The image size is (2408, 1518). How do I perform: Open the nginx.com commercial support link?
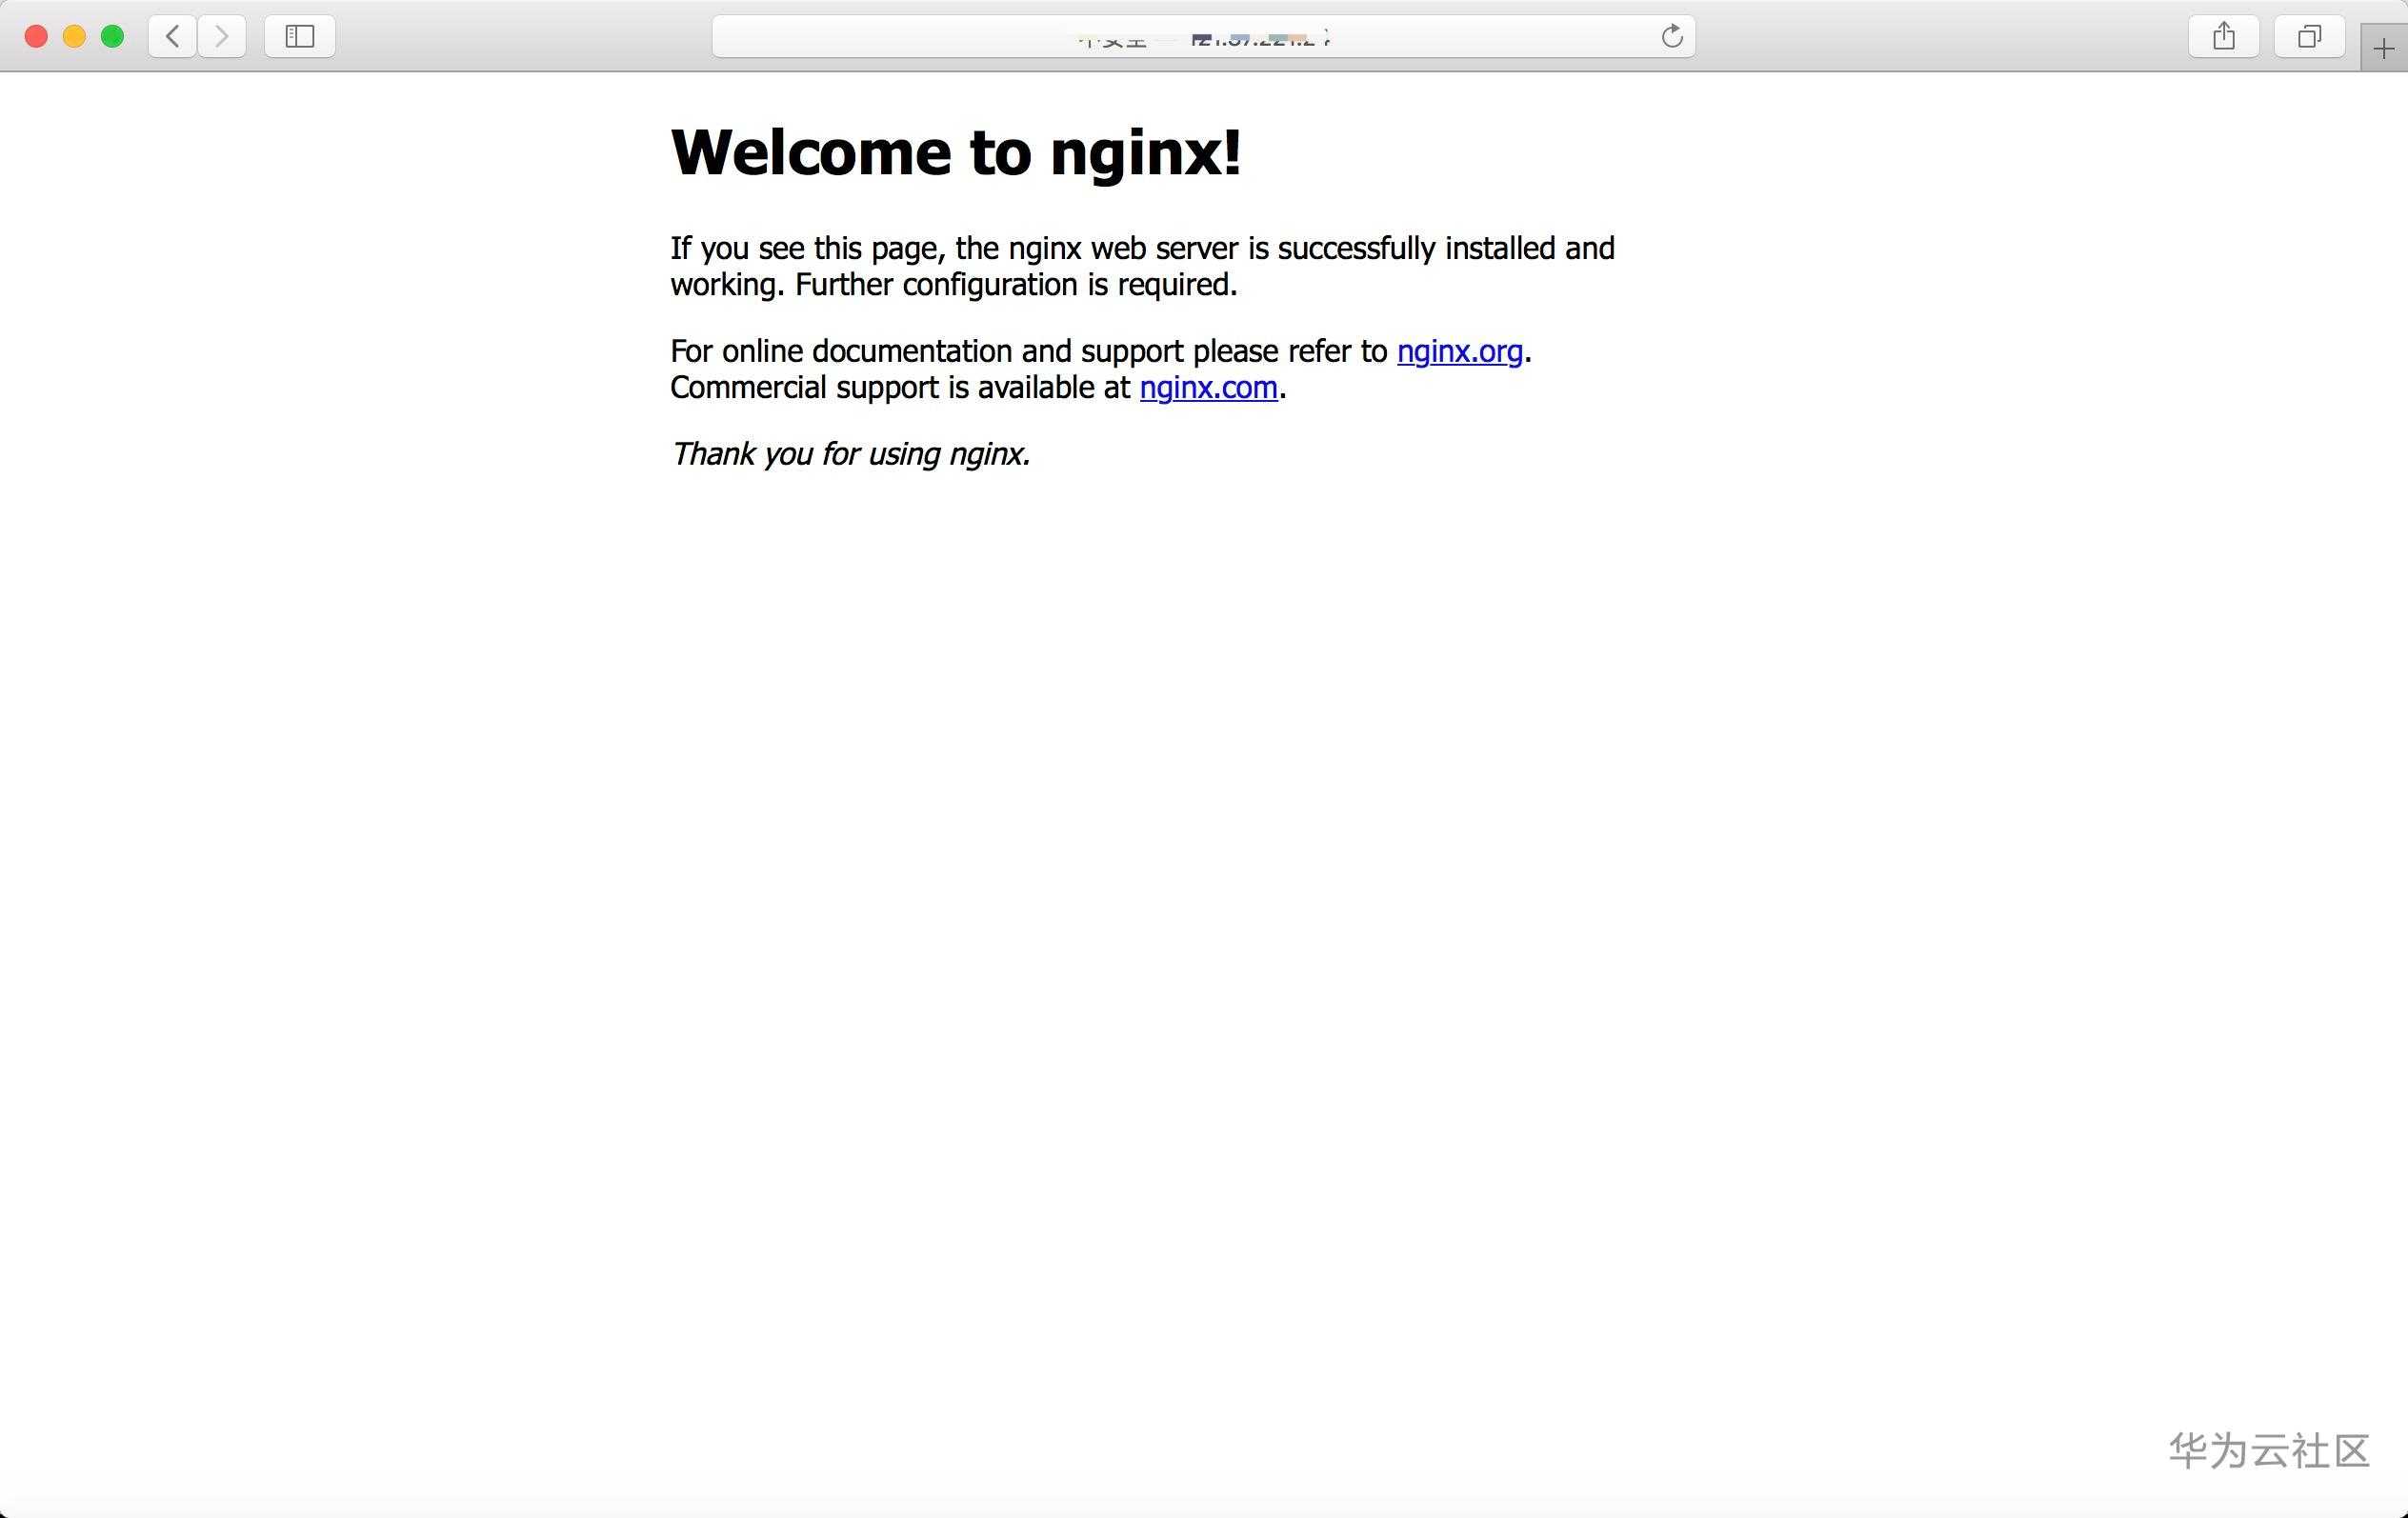pos(1208,388)
